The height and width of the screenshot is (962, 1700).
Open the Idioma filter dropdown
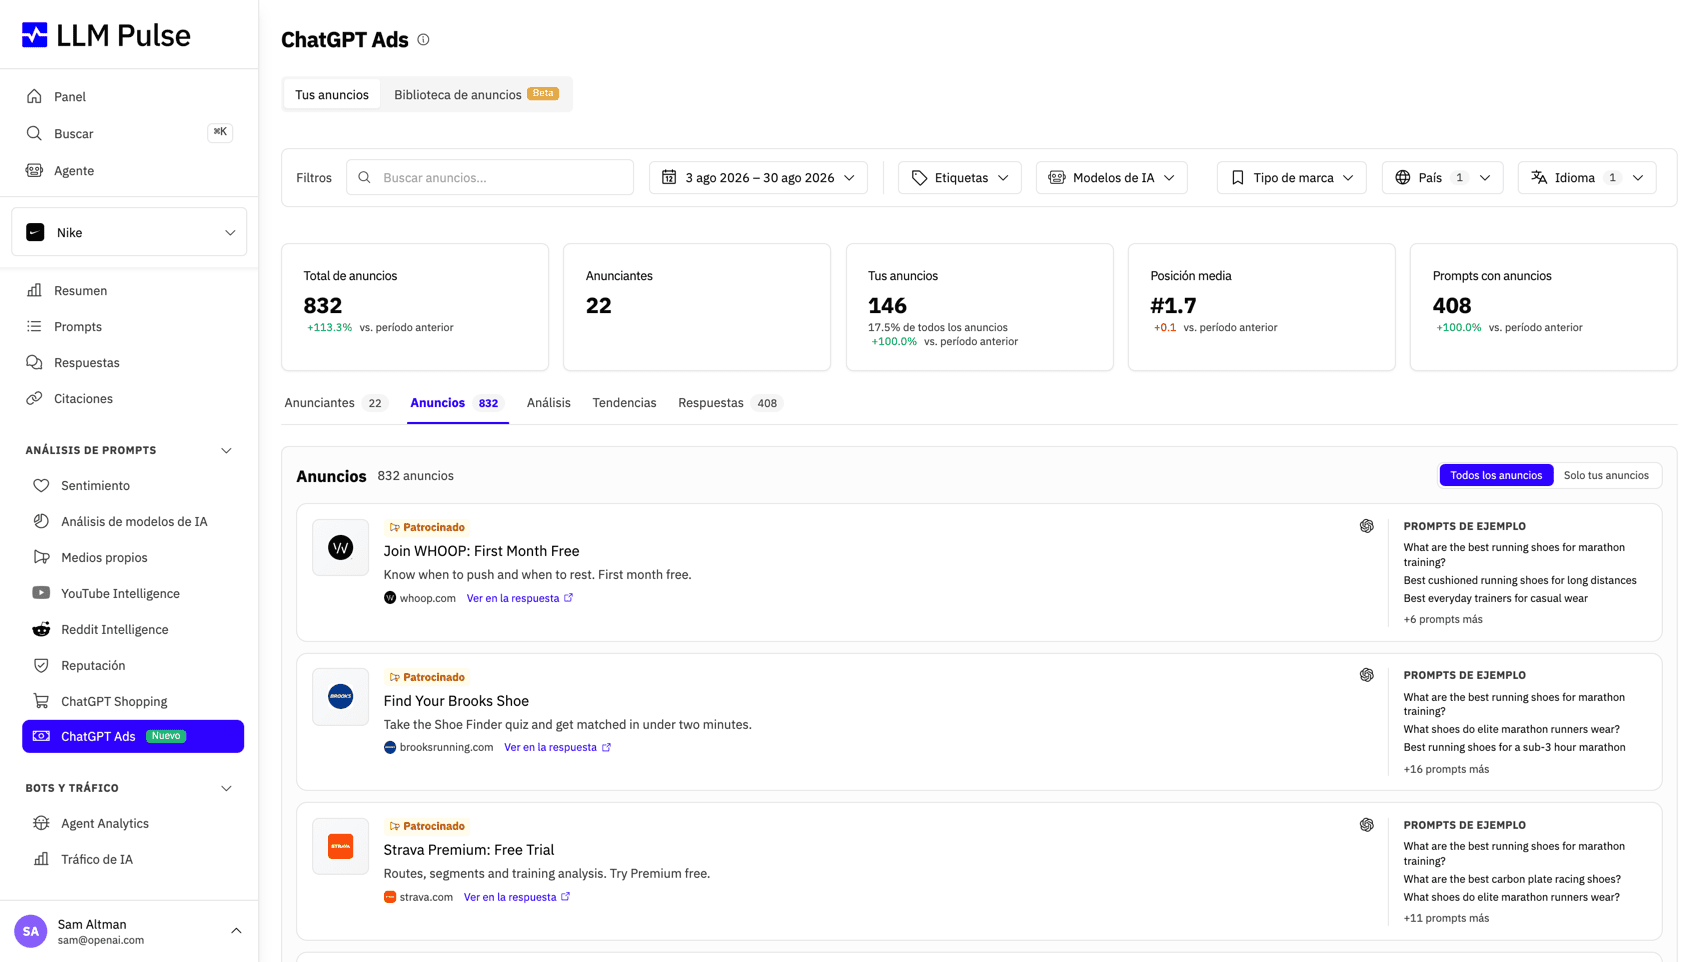(1587, 178)
